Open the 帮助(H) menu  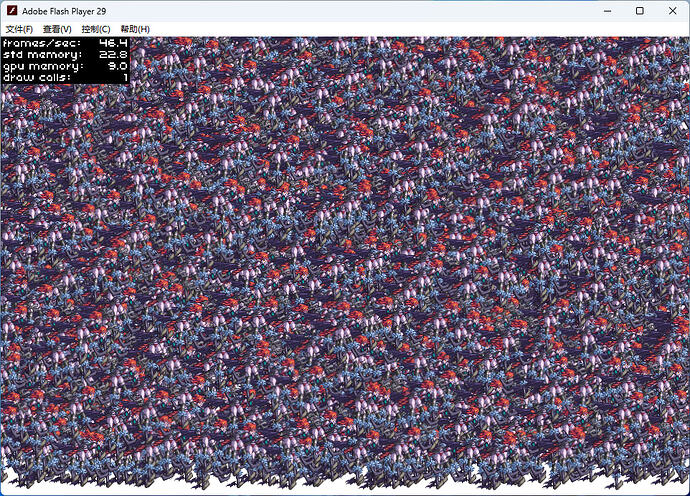[x=135, y=29]
